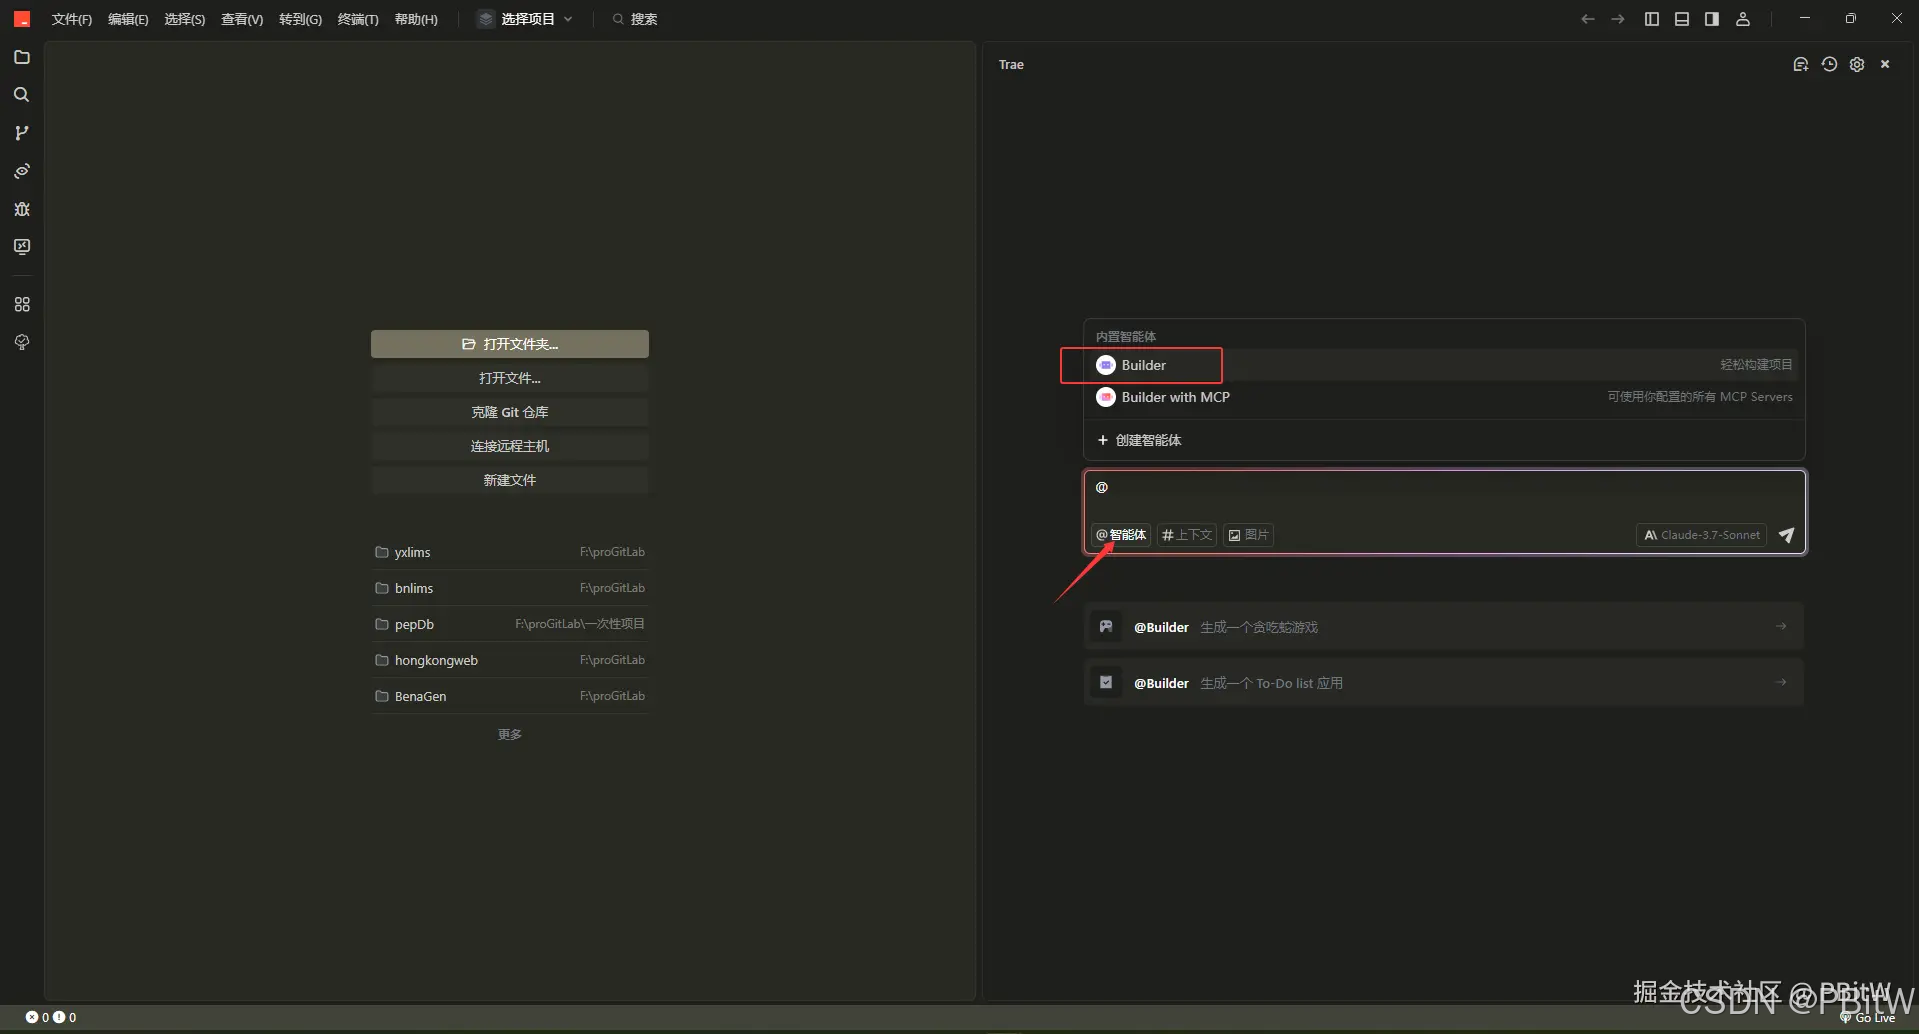Open recent project BenaGen

coord(510,696)
